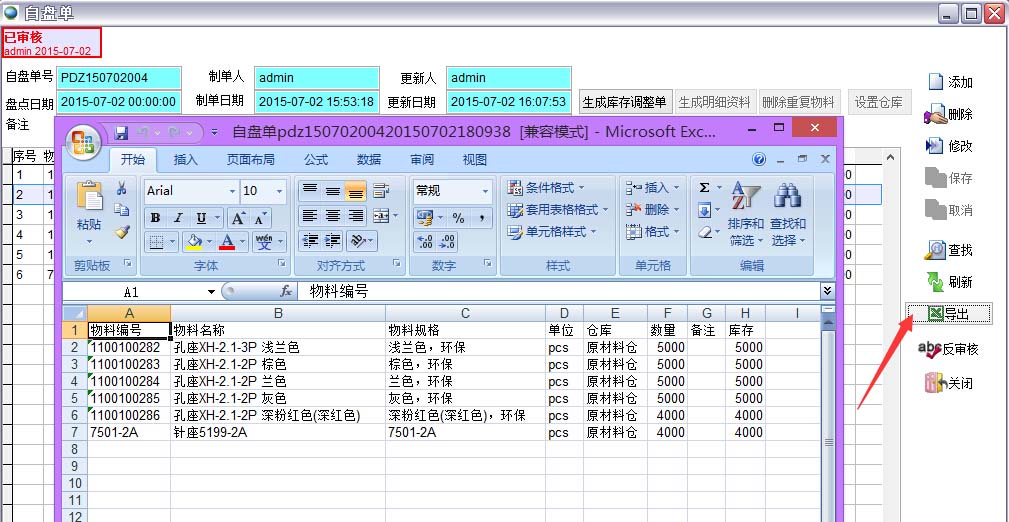Open the number format 常规 dropdown
The image size is (1009, 522).
[x=485, y=191]
